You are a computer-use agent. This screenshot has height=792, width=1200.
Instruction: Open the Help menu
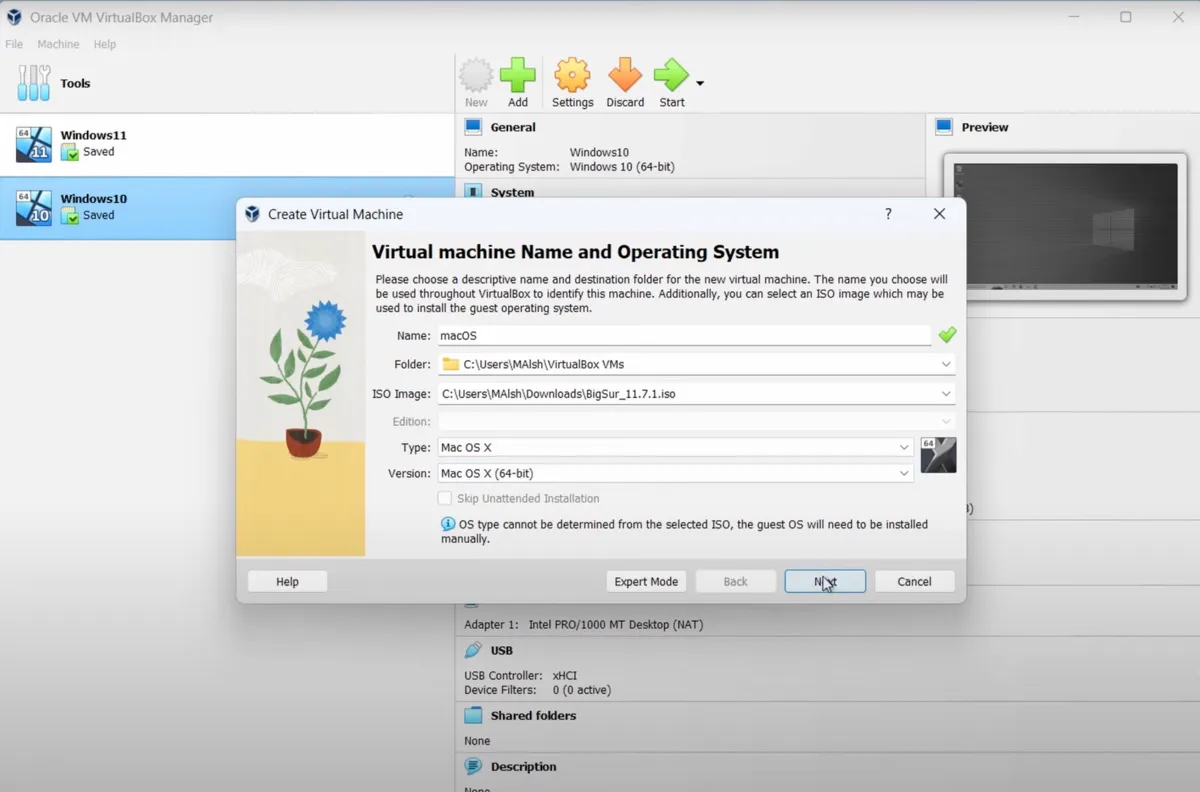pos(105,44)
